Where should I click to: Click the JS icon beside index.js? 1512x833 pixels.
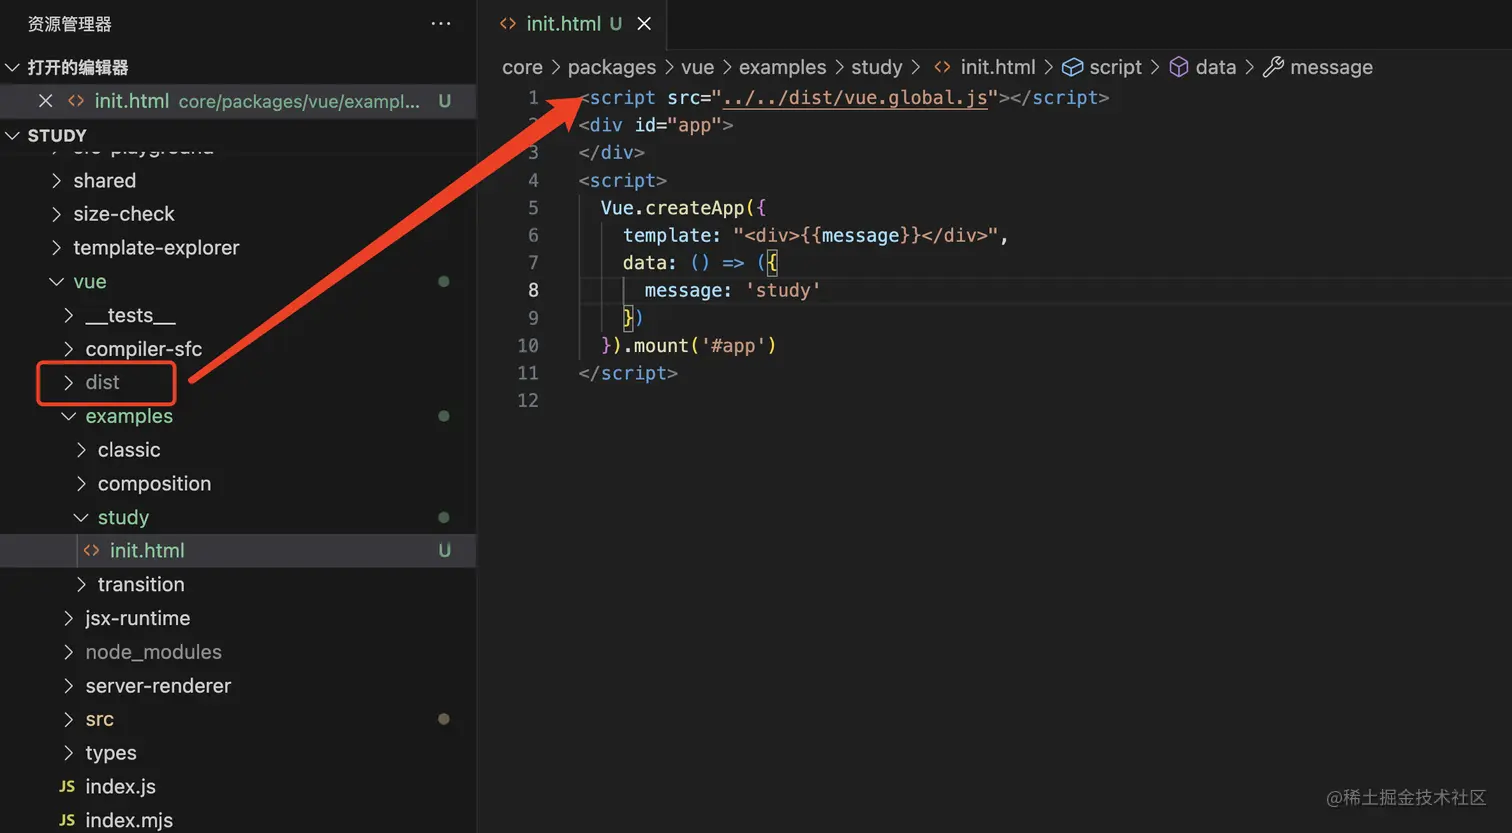(67, 787)
